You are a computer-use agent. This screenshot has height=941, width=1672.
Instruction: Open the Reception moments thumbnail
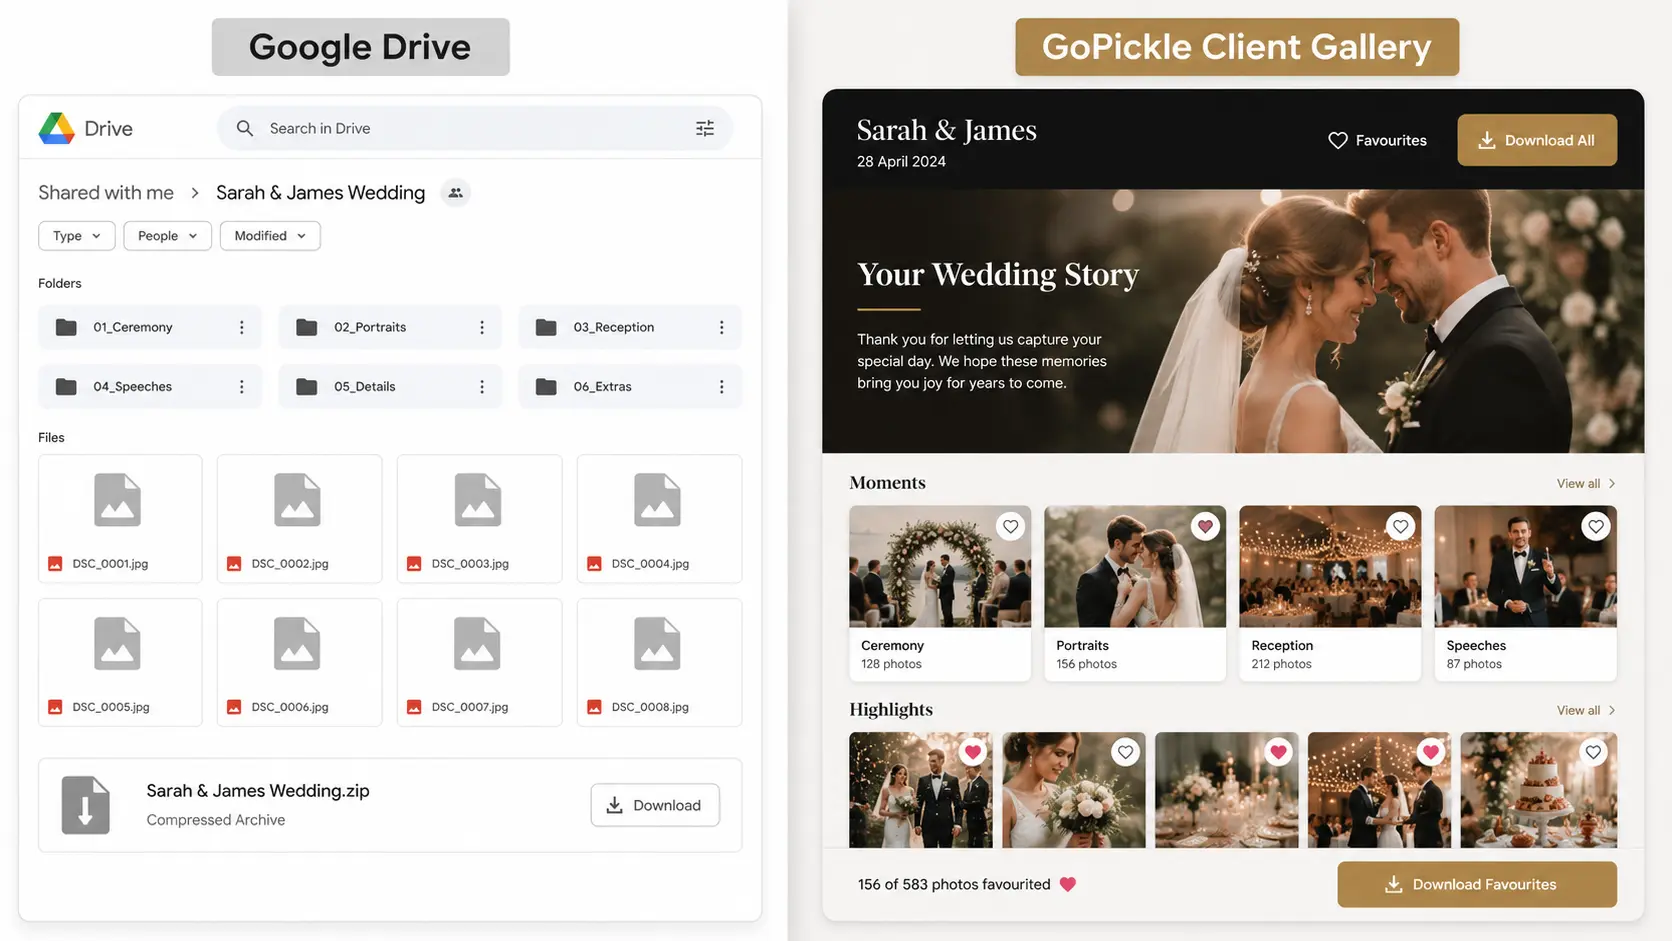1330,566
